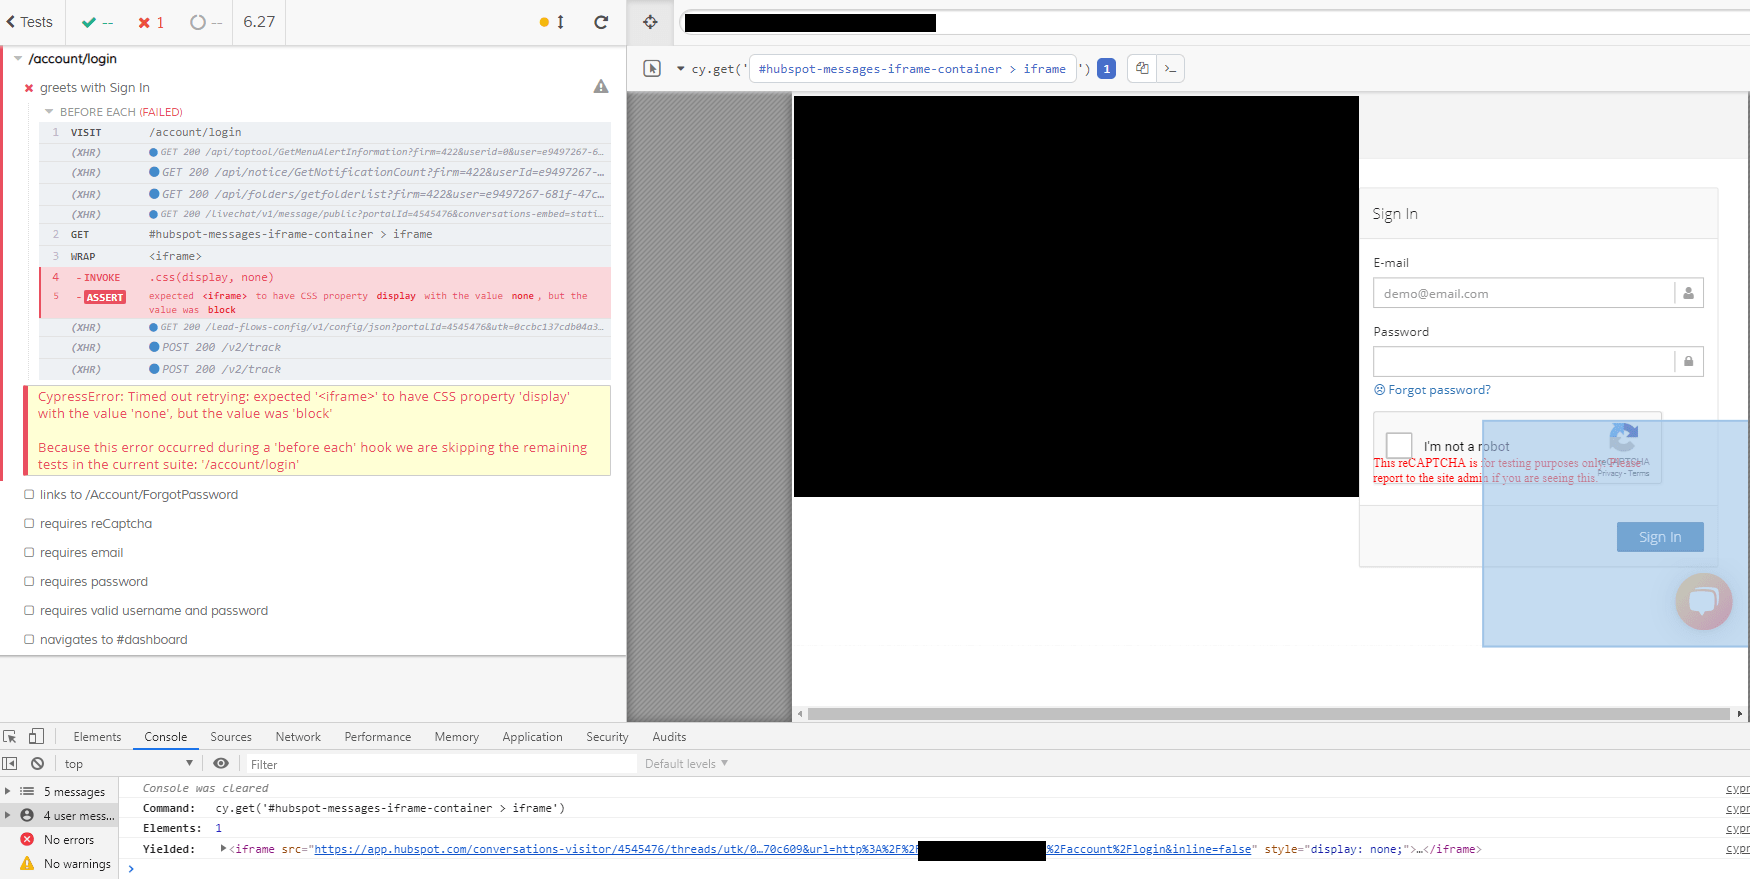Open the Default levels dropdown
This screenshot has height=879, width=1750.
(686, 763)
